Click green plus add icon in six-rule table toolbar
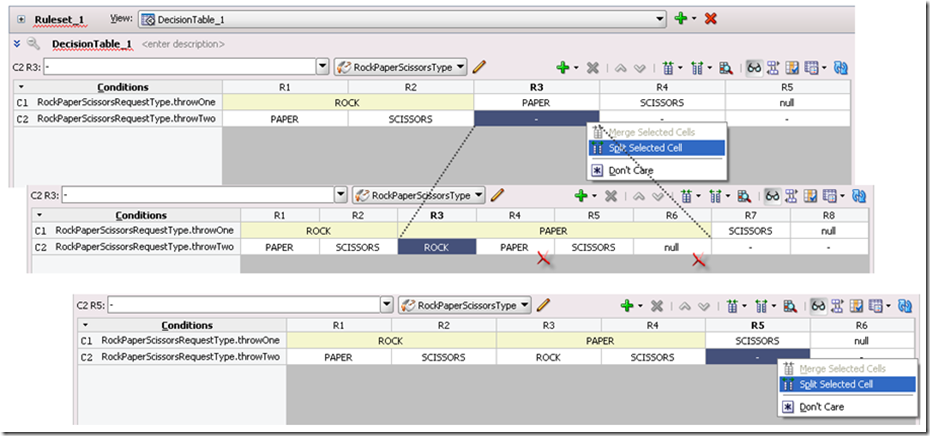This screenshot has width=930, height=436. (626, 305)
